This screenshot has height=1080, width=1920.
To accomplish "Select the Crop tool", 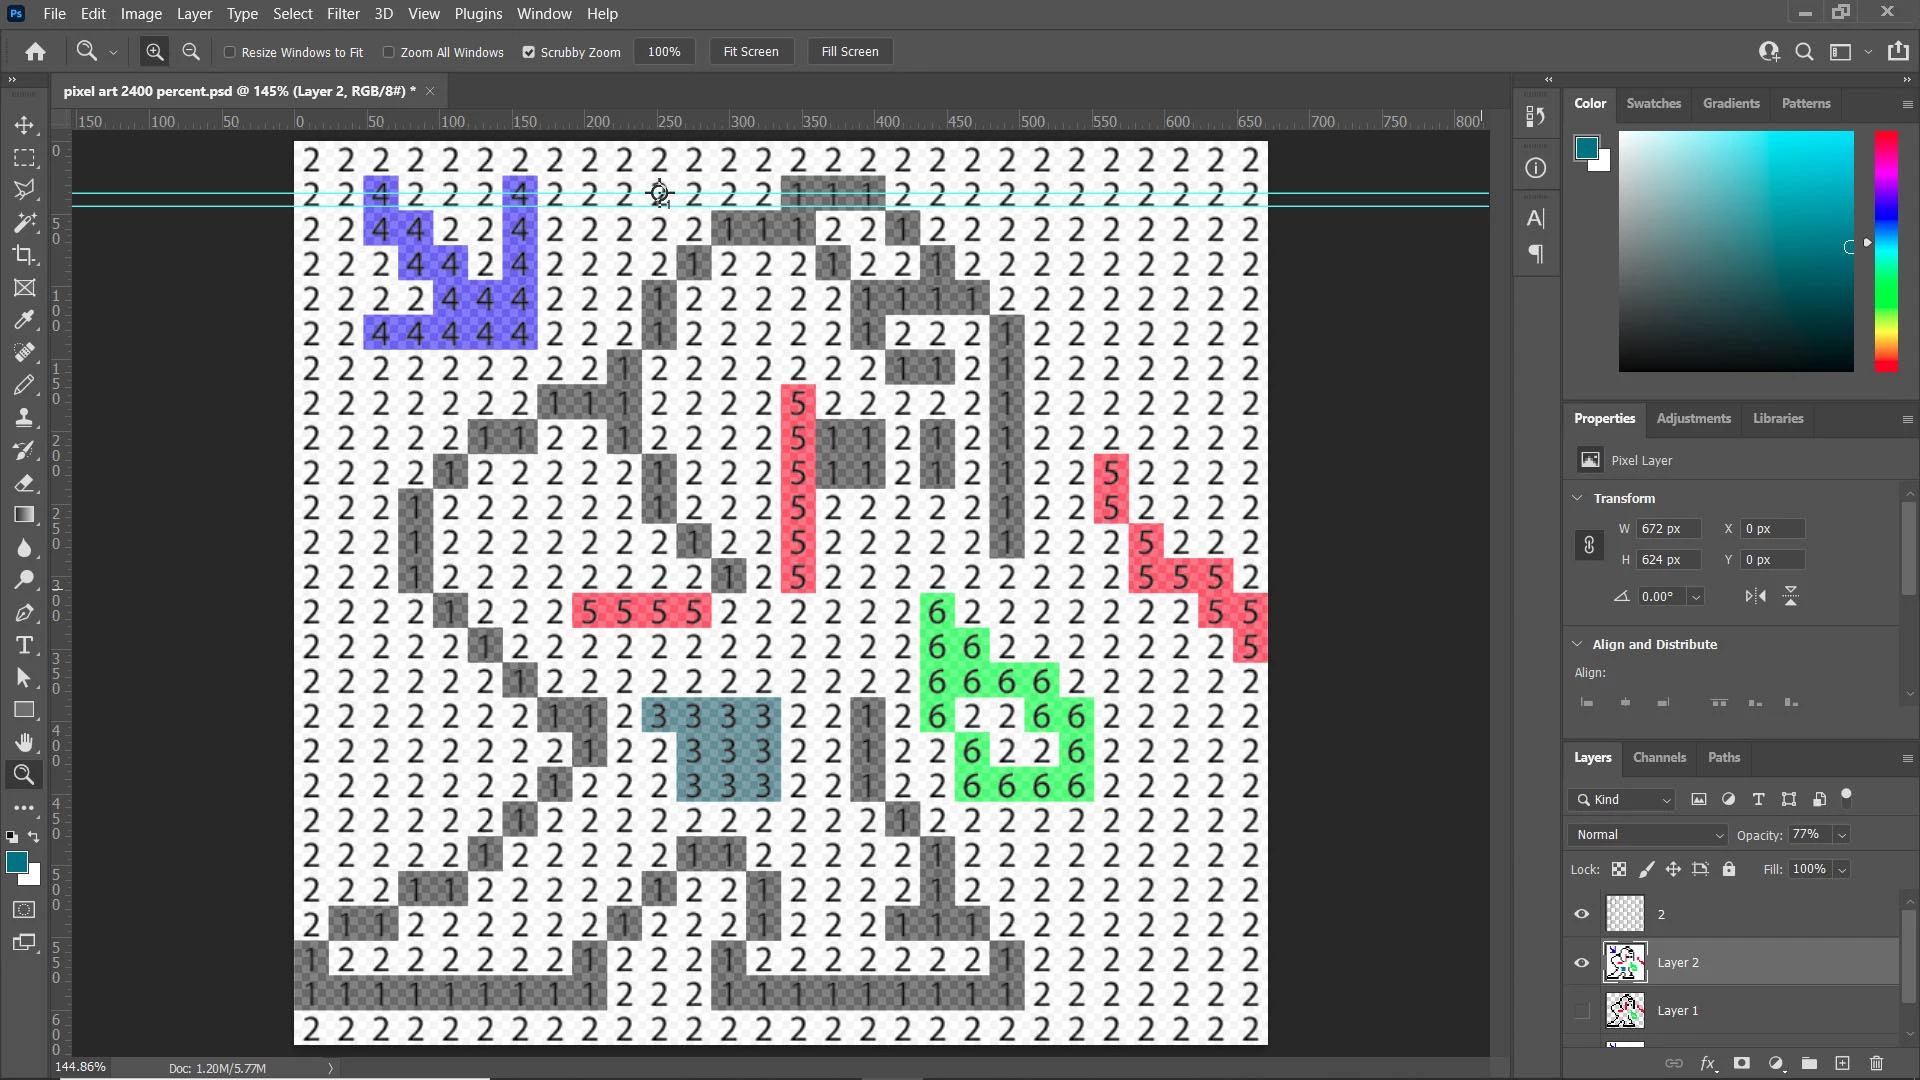I will click(24, 255).
